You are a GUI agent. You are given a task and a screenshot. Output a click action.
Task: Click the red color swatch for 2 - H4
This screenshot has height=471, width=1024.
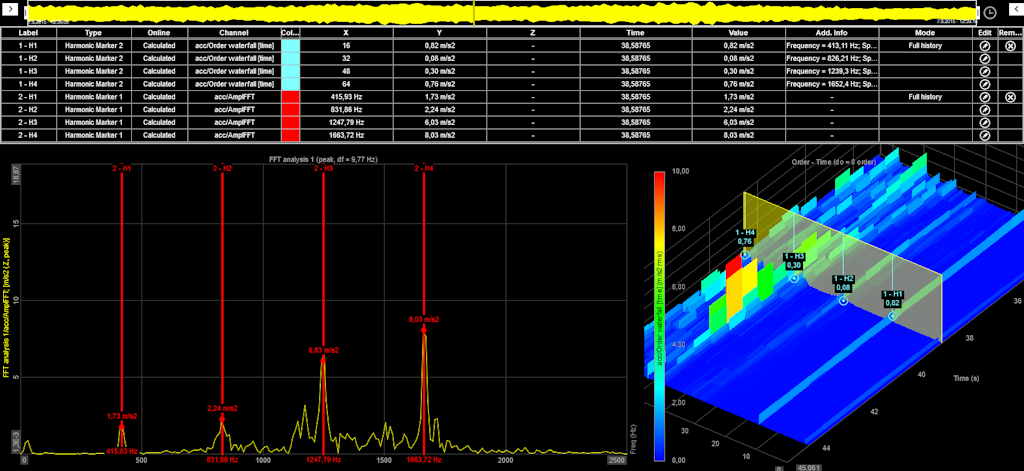point(291,135)
